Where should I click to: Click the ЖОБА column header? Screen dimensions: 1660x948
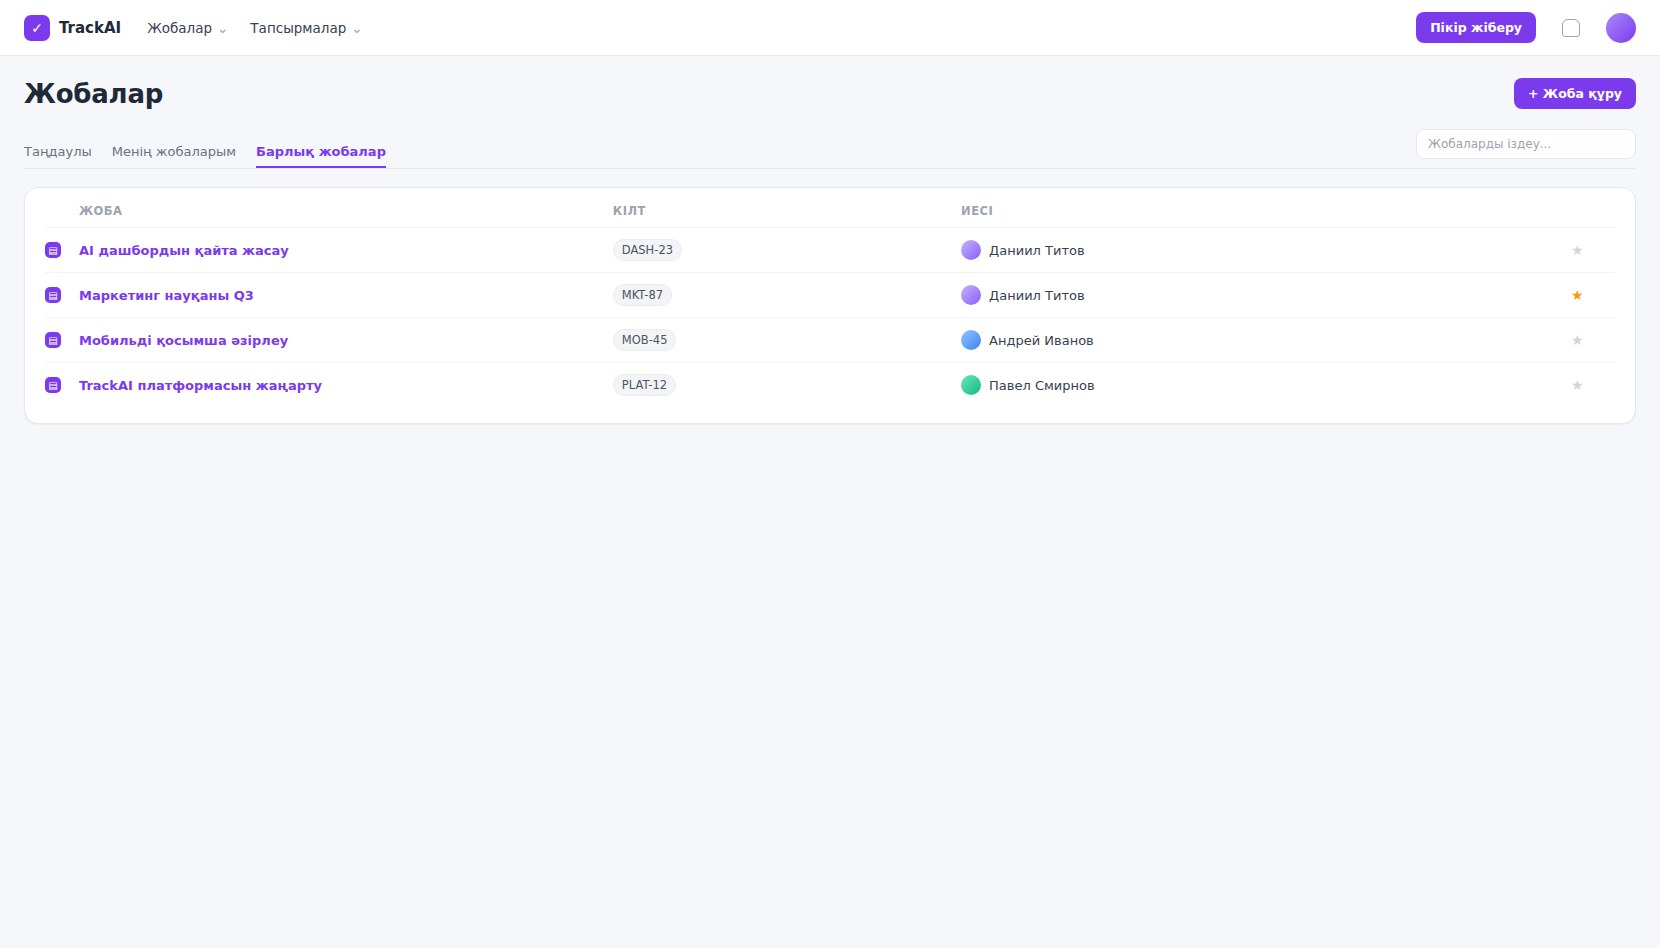(101, 211)
